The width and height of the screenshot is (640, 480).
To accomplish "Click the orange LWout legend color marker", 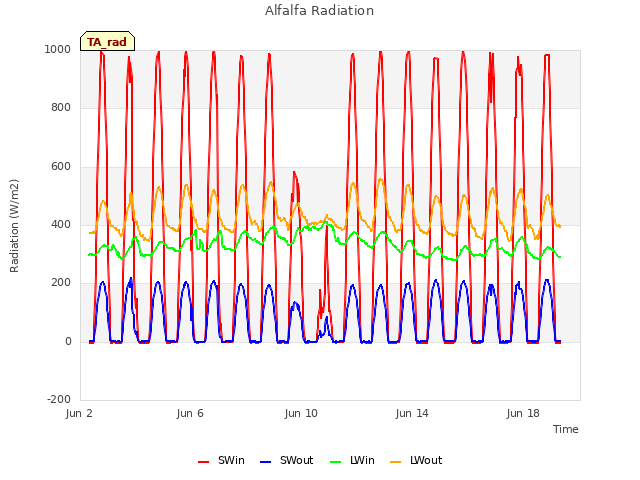I will pyautogui.click(x=396, y=462).
